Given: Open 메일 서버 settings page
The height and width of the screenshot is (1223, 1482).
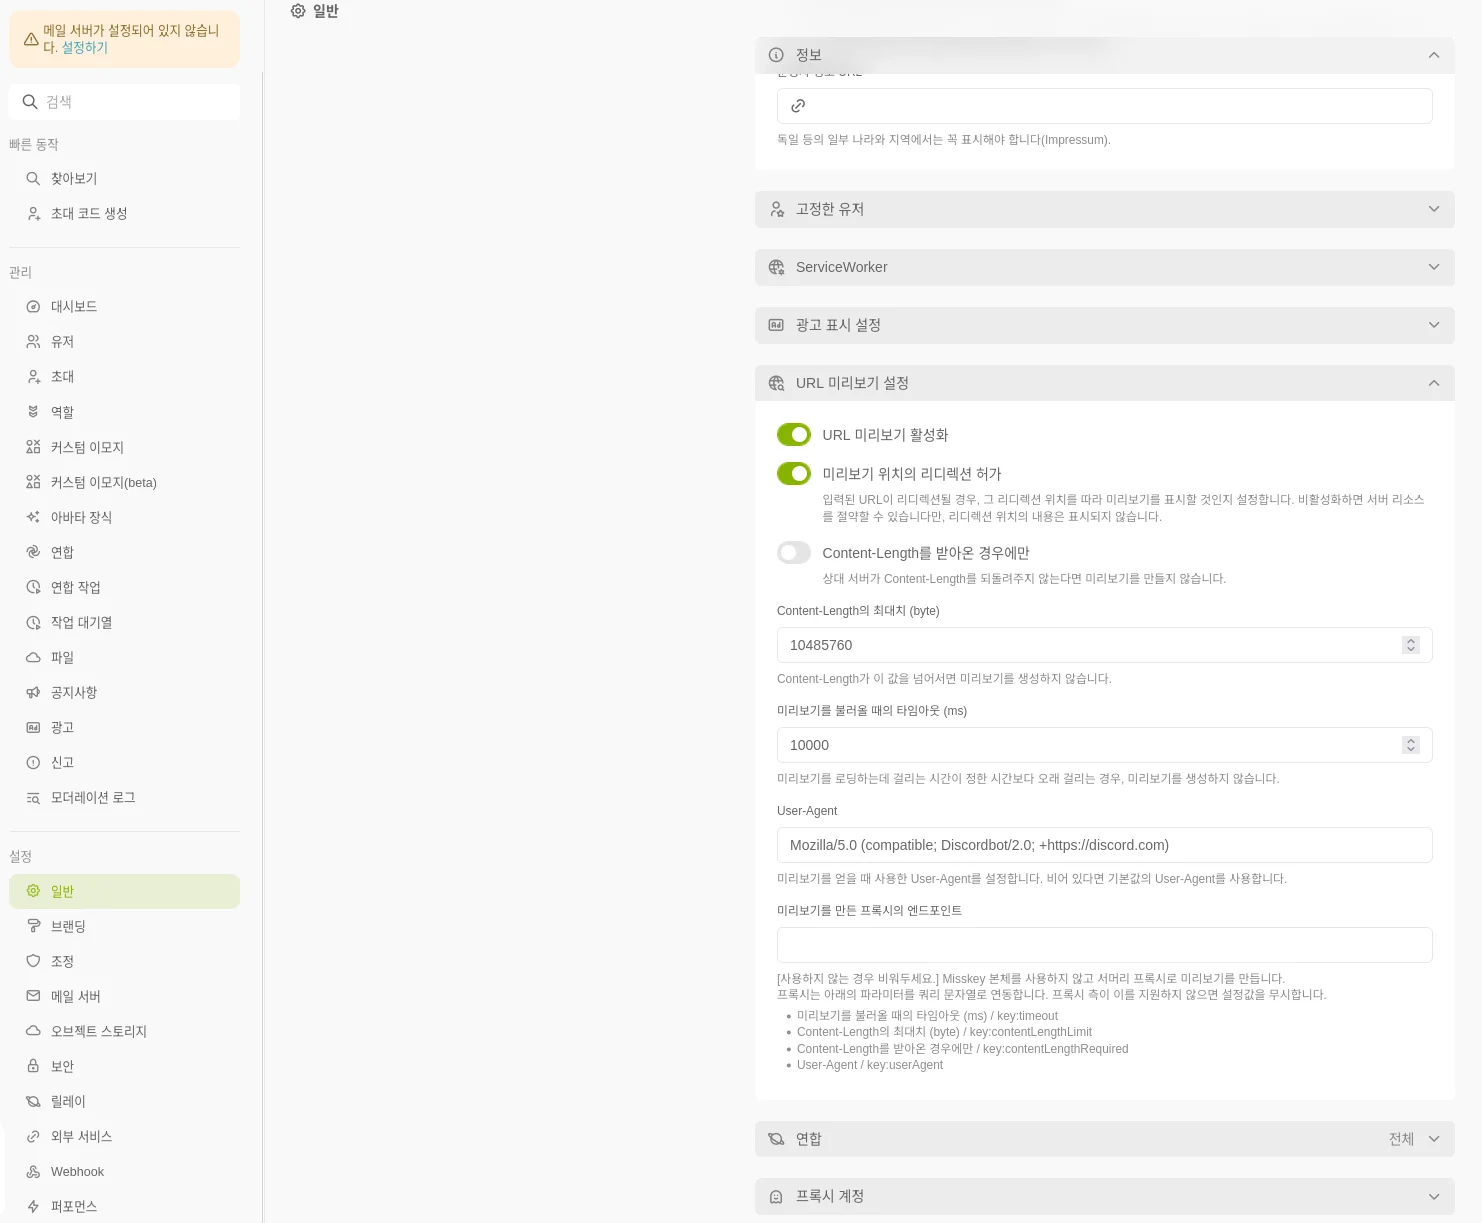Looking at the screenshot, I should [x=76, y=996].
